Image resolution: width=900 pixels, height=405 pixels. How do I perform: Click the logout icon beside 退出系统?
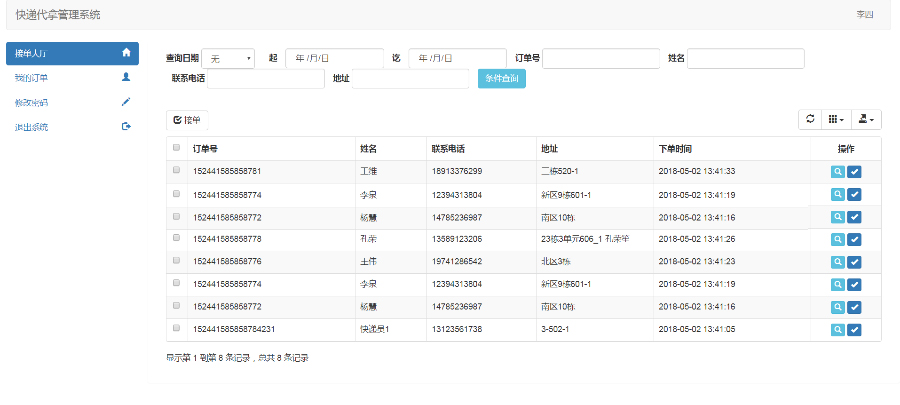(x=126, y=126)
